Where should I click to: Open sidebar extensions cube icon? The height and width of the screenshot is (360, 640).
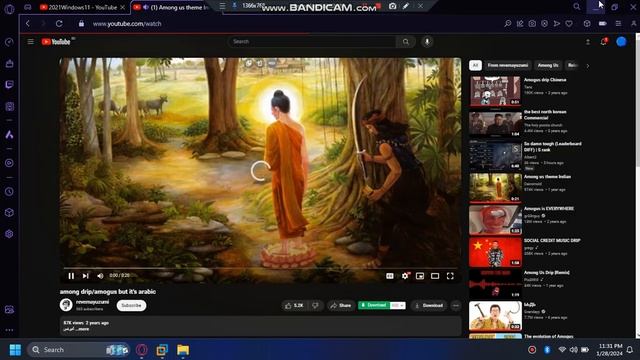9,213
